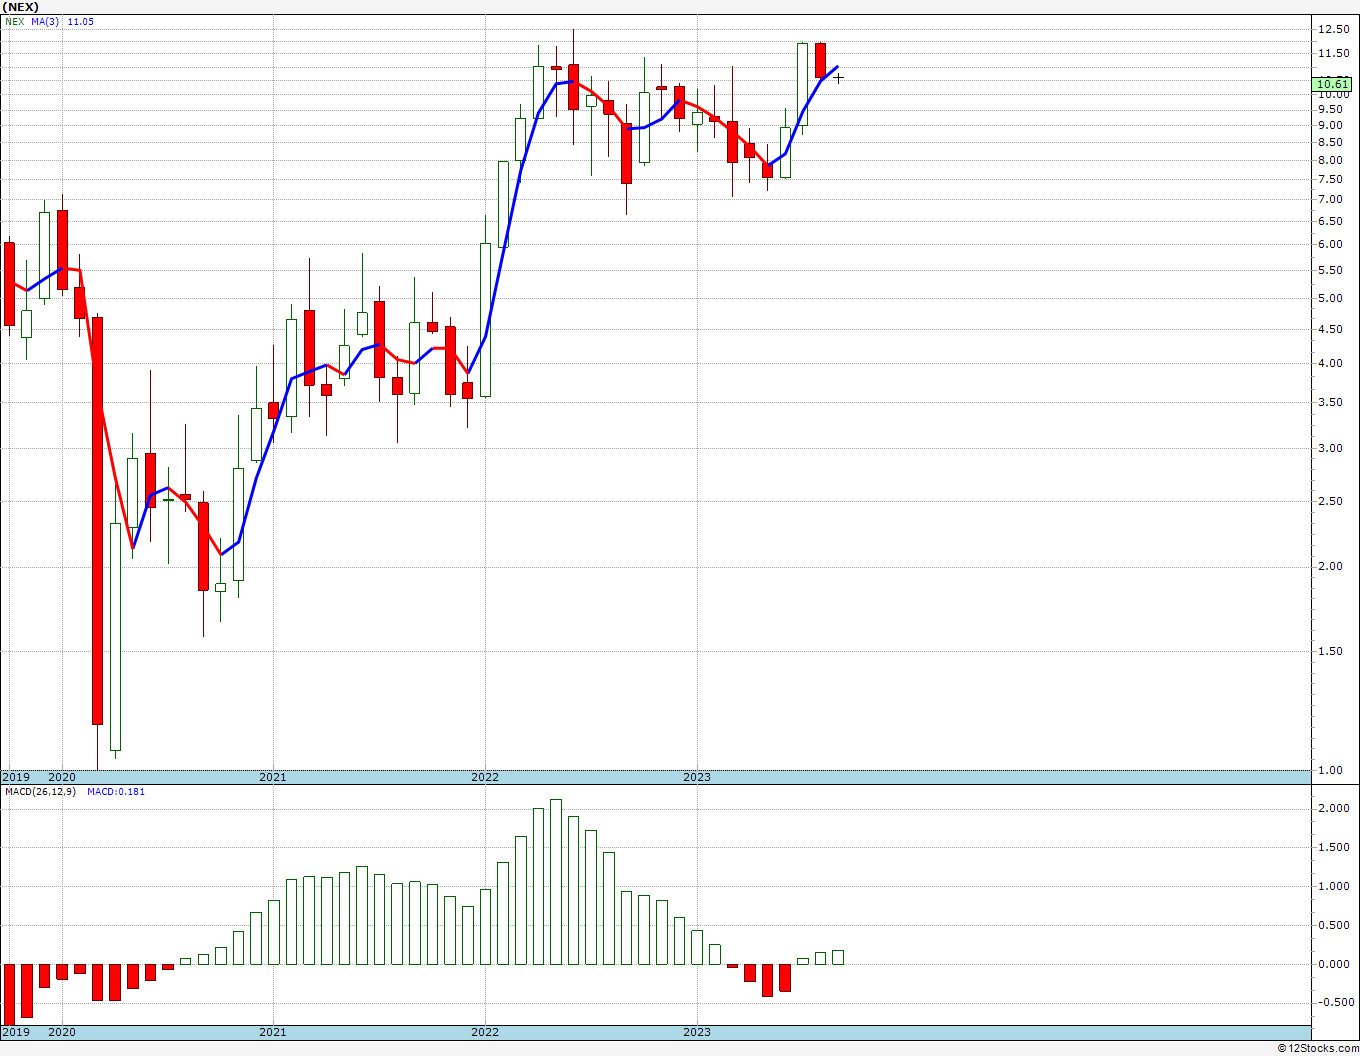
Task: Click the 3.00 price axis label
Action: (1330, 449)
